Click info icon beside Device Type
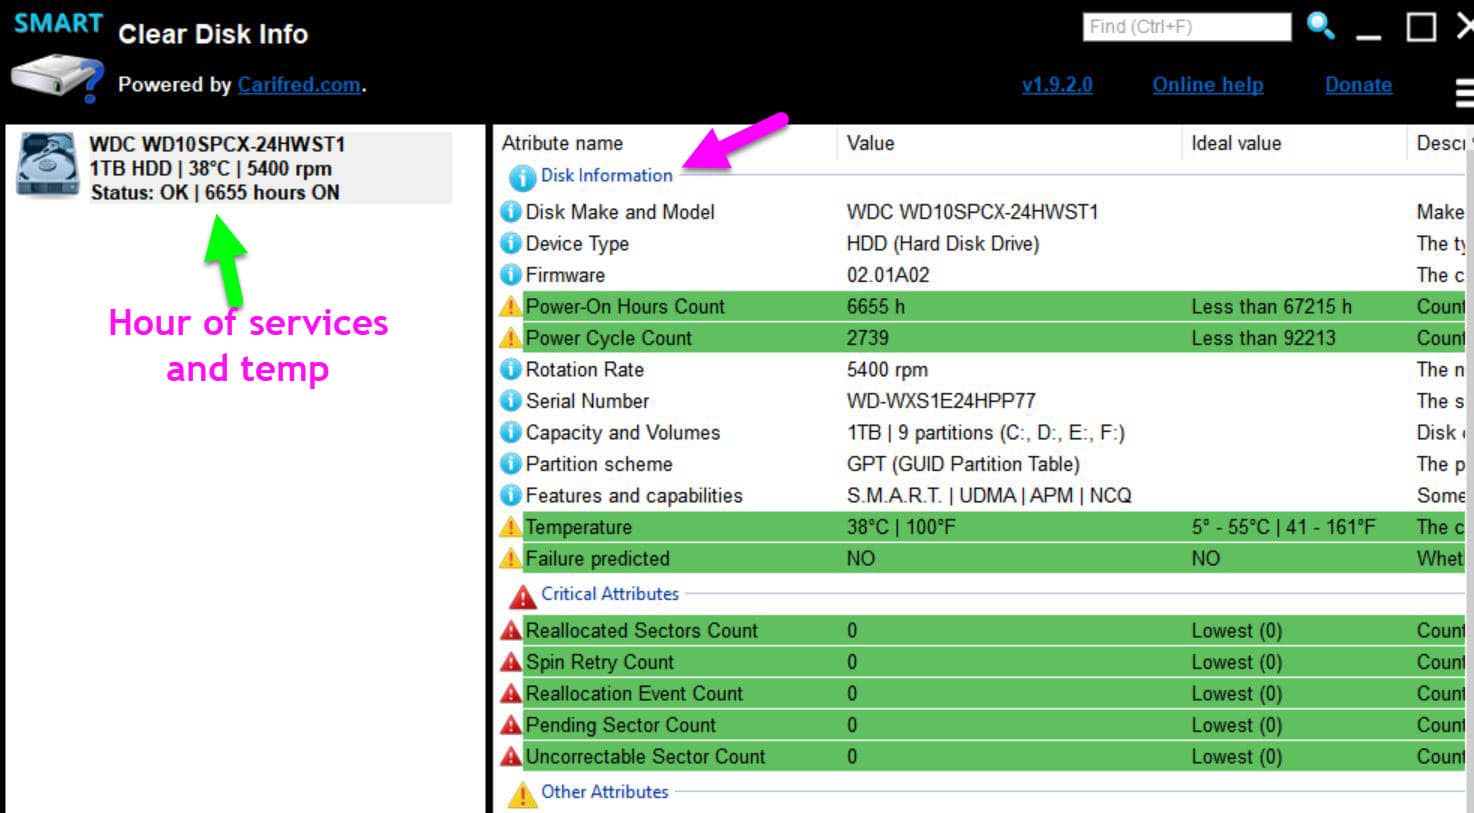Image resolution: width=1474 pixels, height=813 pixels. coord(511,243)
